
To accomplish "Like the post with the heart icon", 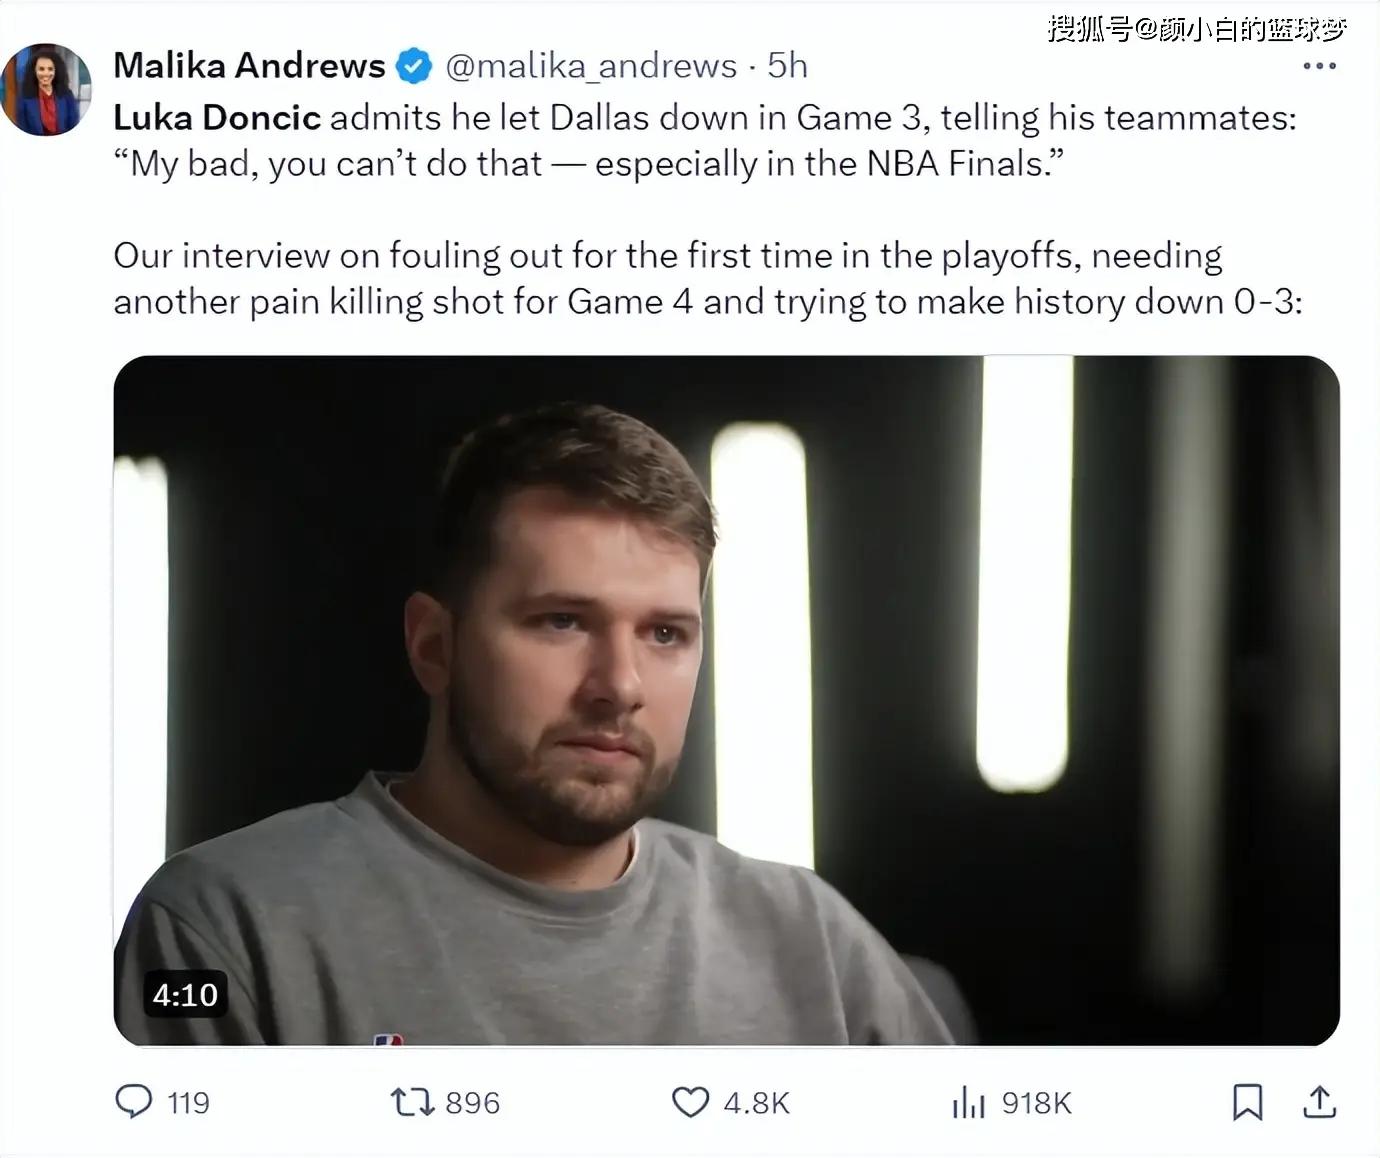I will click(x=690, y=1102).
